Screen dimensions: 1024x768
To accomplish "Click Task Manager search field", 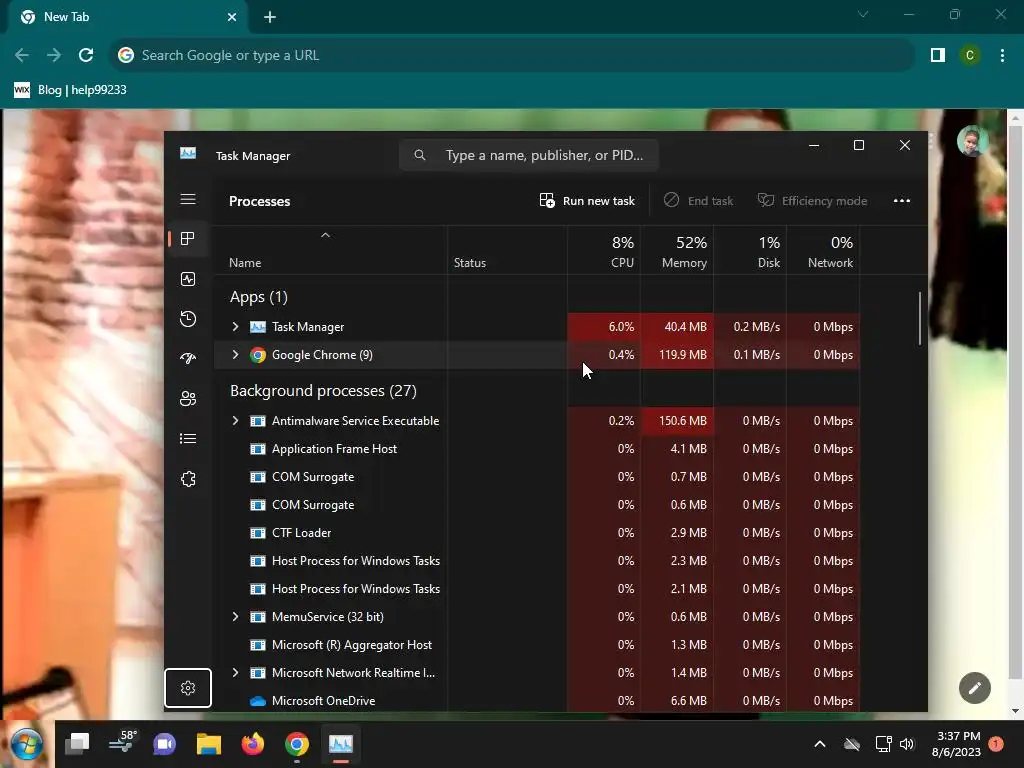I will [x=529, y=155].
